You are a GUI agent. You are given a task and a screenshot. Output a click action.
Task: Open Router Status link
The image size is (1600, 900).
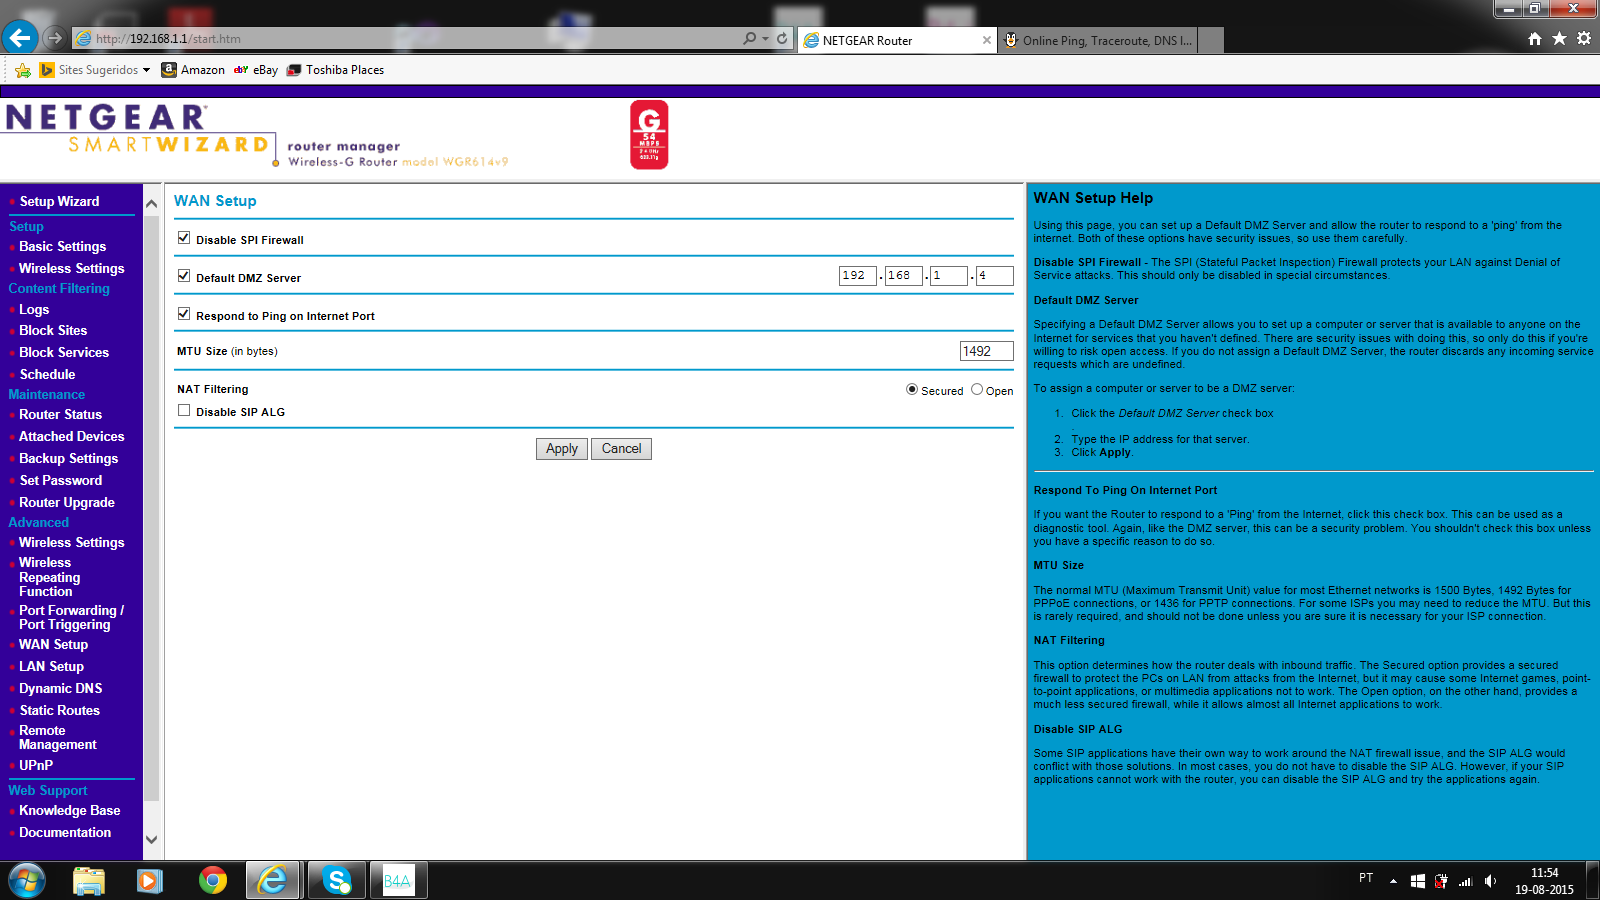pyautogui.click(x=60, y=414)
